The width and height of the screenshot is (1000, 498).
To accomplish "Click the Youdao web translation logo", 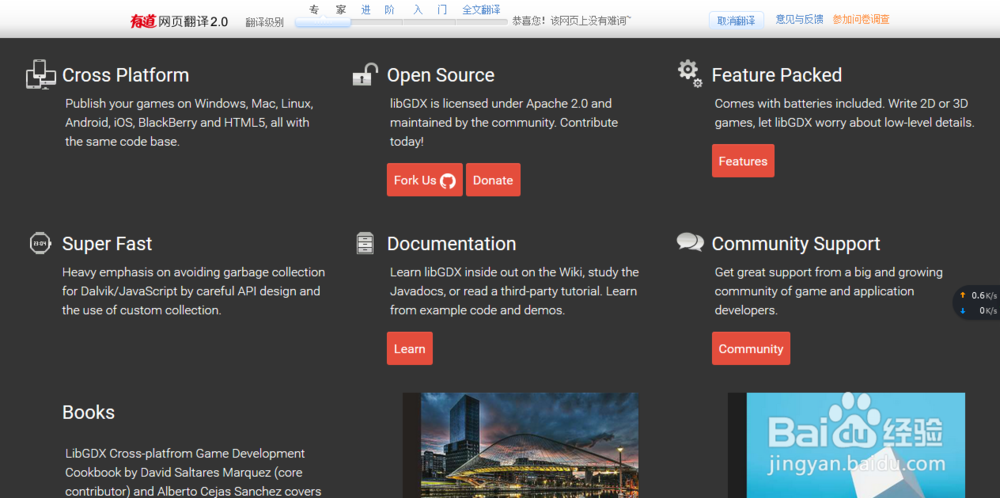I will 179,21.
